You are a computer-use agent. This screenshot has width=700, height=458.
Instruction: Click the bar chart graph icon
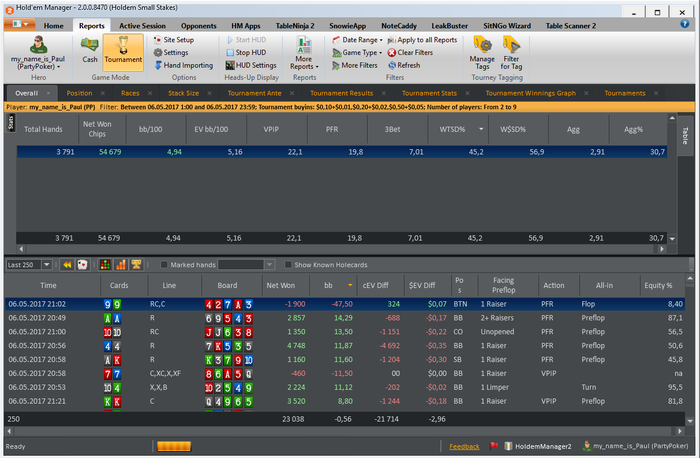click(x=121, y=265)
